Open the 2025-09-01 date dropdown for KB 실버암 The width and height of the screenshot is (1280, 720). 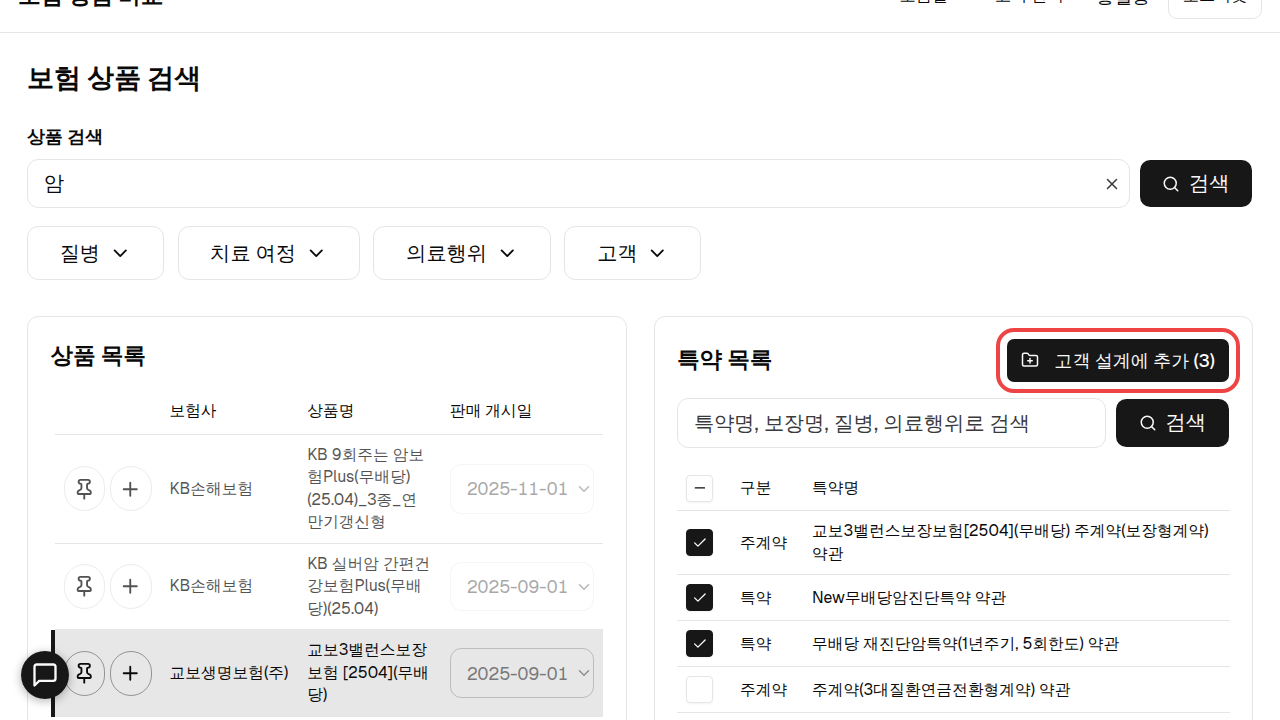522,586
